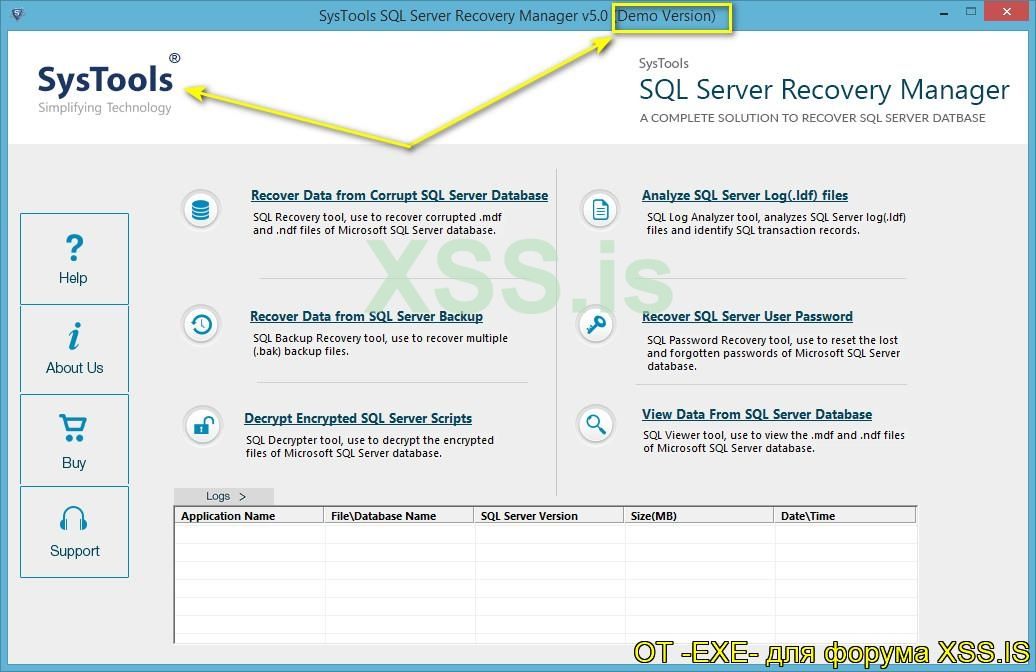Click the SQL Server Version column header
The width and height of the screenshot is (1036, 672).
549,516
